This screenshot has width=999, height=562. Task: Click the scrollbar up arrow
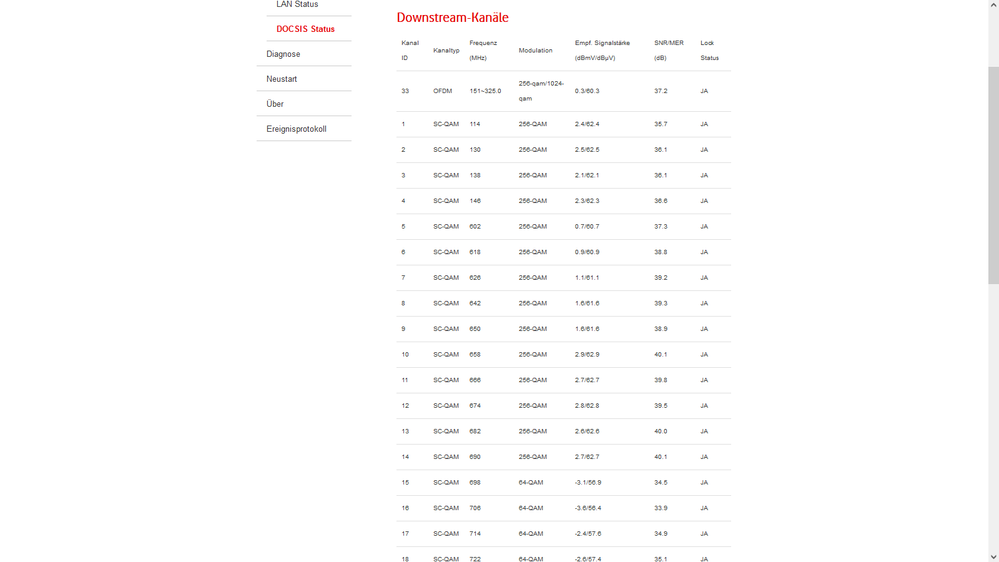(x=993, y=4)
